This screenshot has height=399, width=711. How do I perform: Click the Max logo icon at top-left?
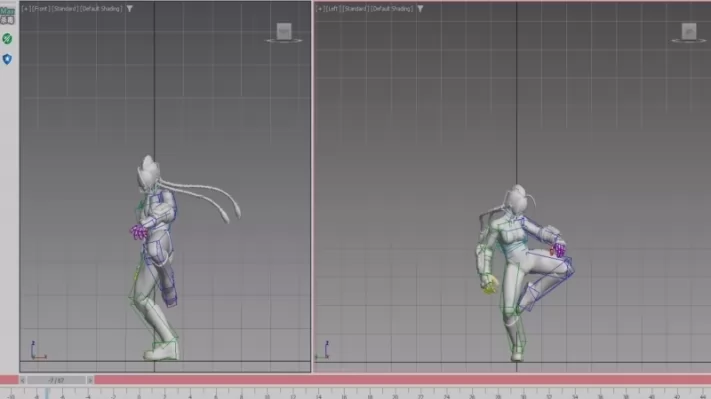(x=7, y=15)
